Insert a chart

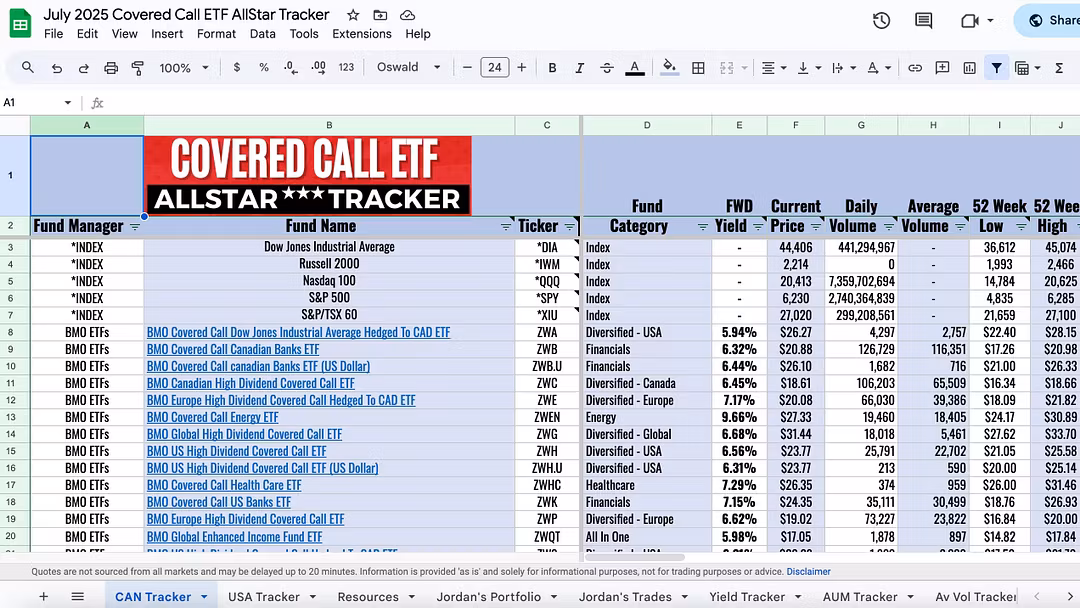[x=969, y=67]
